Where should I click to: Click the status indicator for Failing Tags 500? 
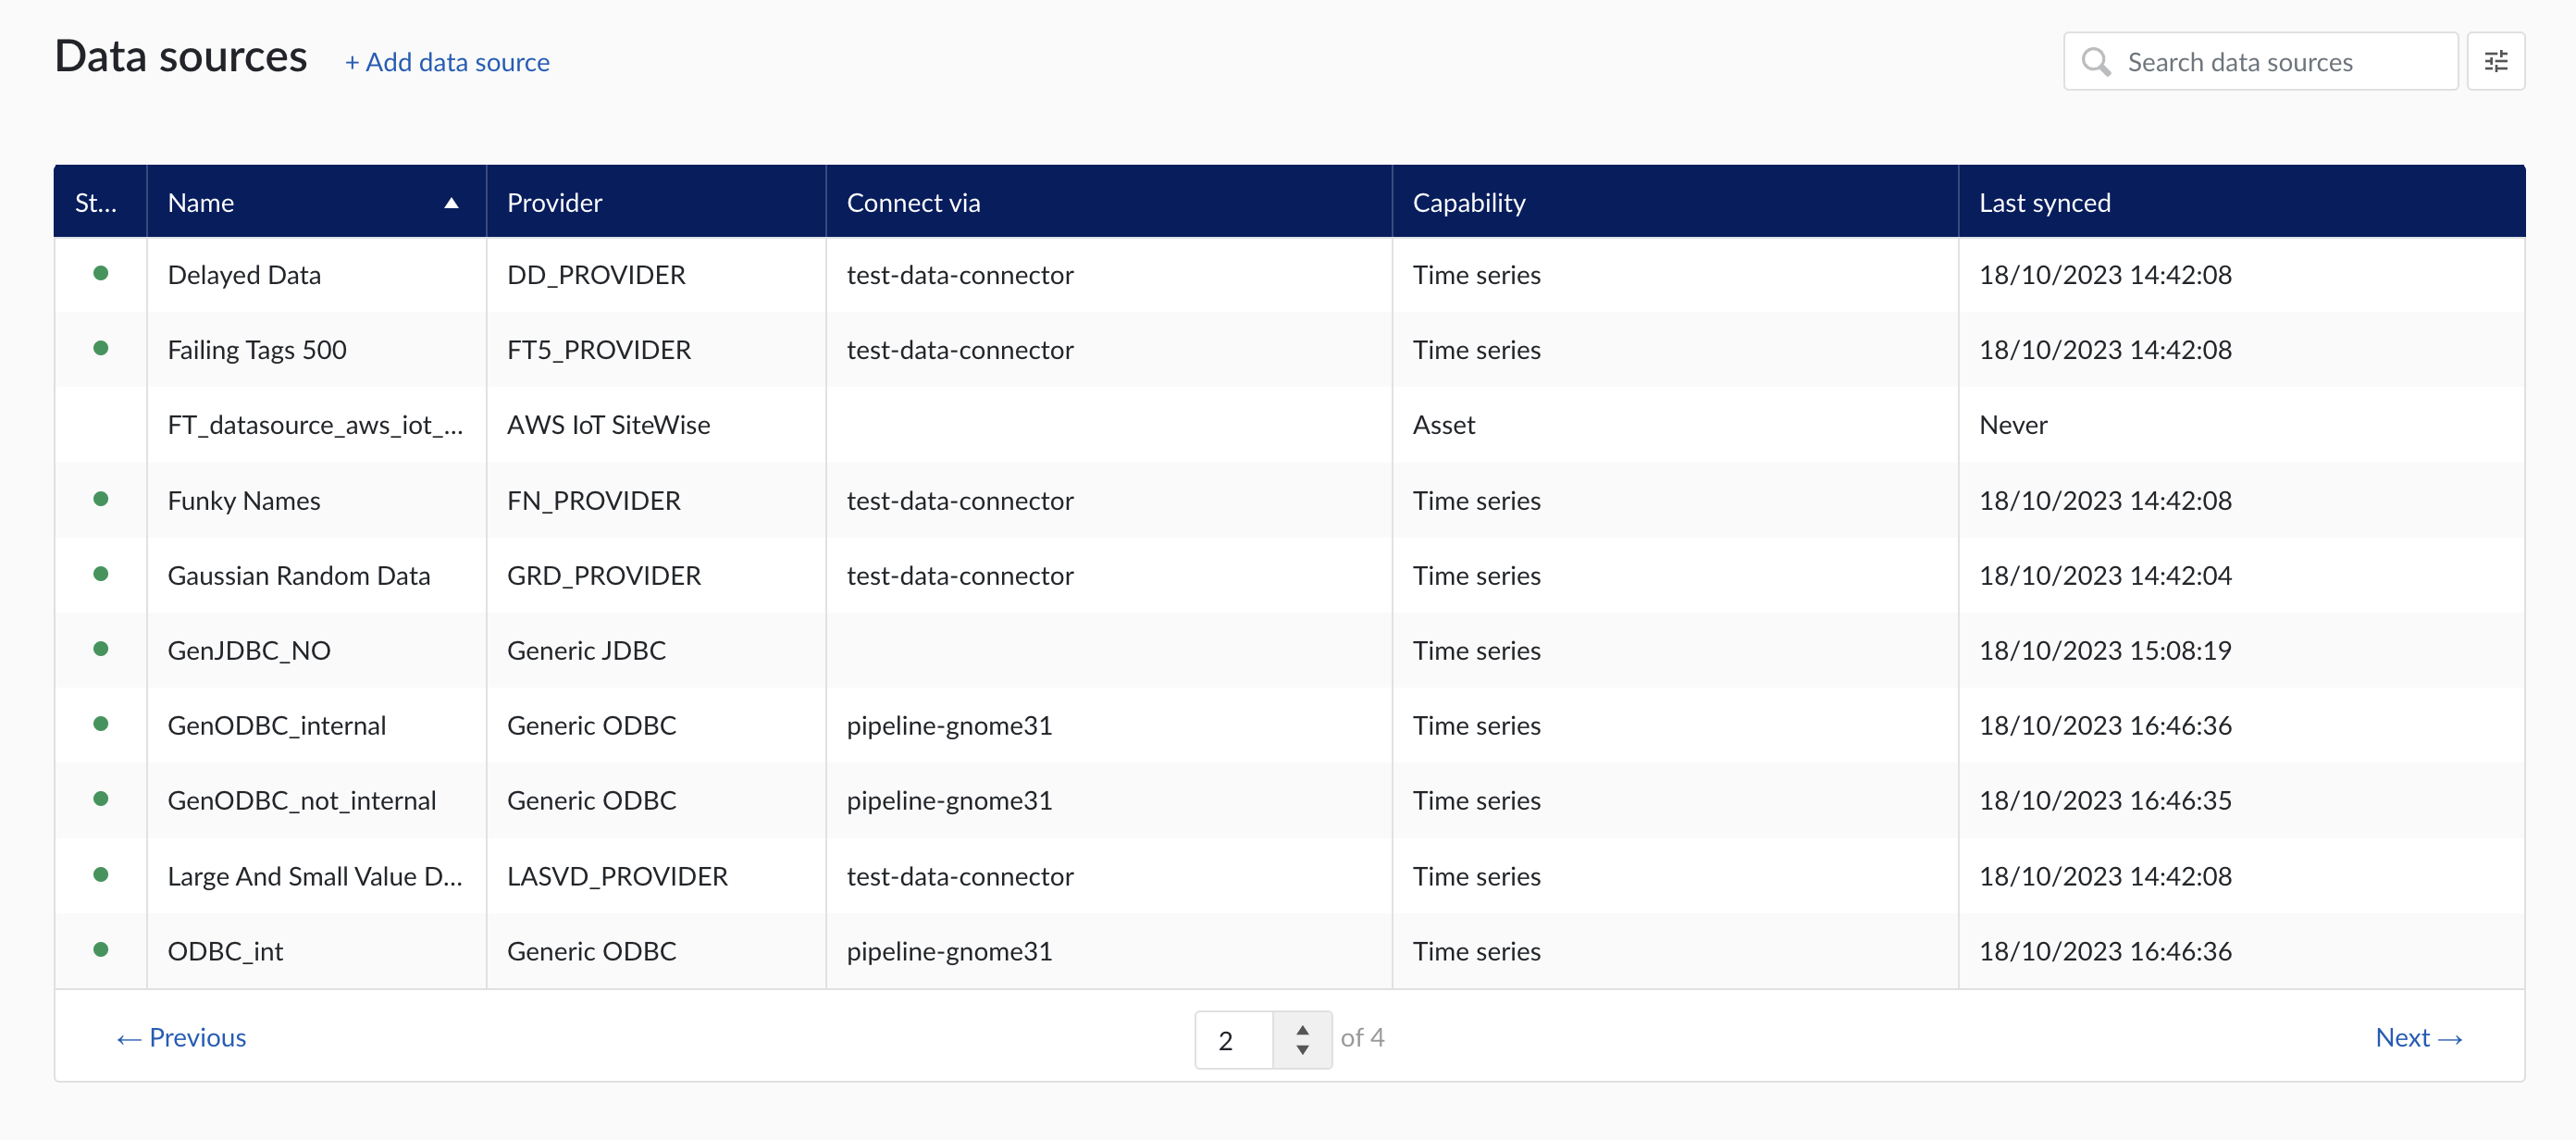tap(100, 349)
